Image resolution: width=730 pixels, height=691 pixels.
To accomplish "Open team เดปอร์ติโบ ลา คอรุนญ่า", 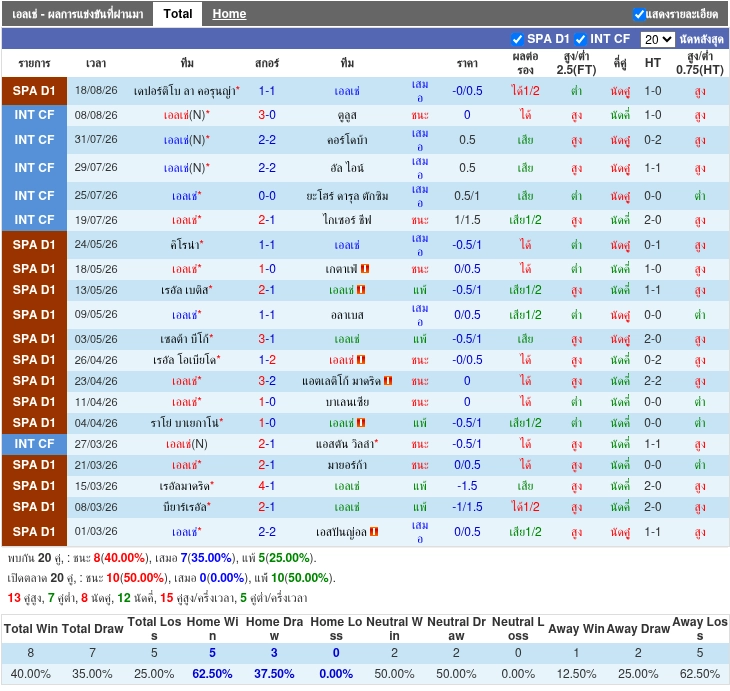I will pos(184,91).
